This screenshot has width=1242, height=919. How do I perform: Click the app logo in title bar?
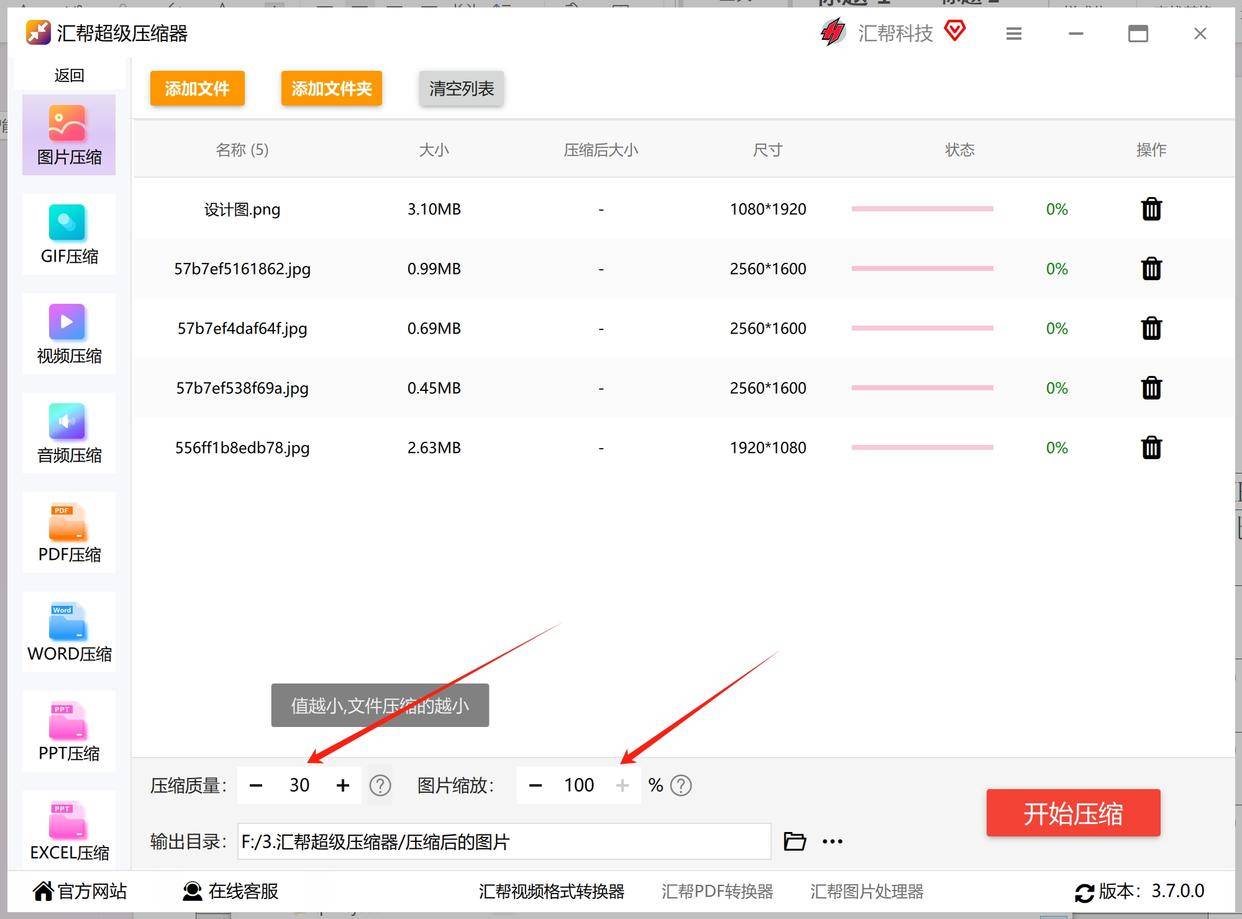coord(38,32)
